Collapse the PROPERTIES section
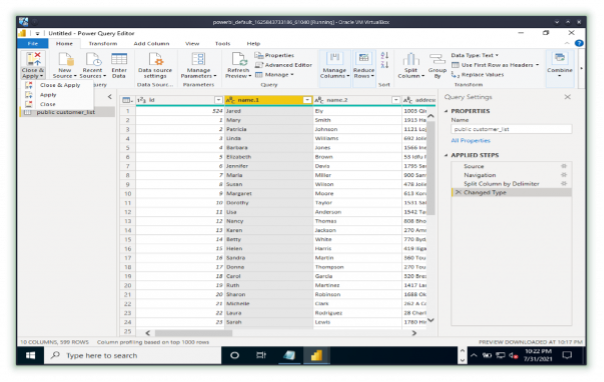Viewport: 604px width, 382px height. click(x=446, y=111)
